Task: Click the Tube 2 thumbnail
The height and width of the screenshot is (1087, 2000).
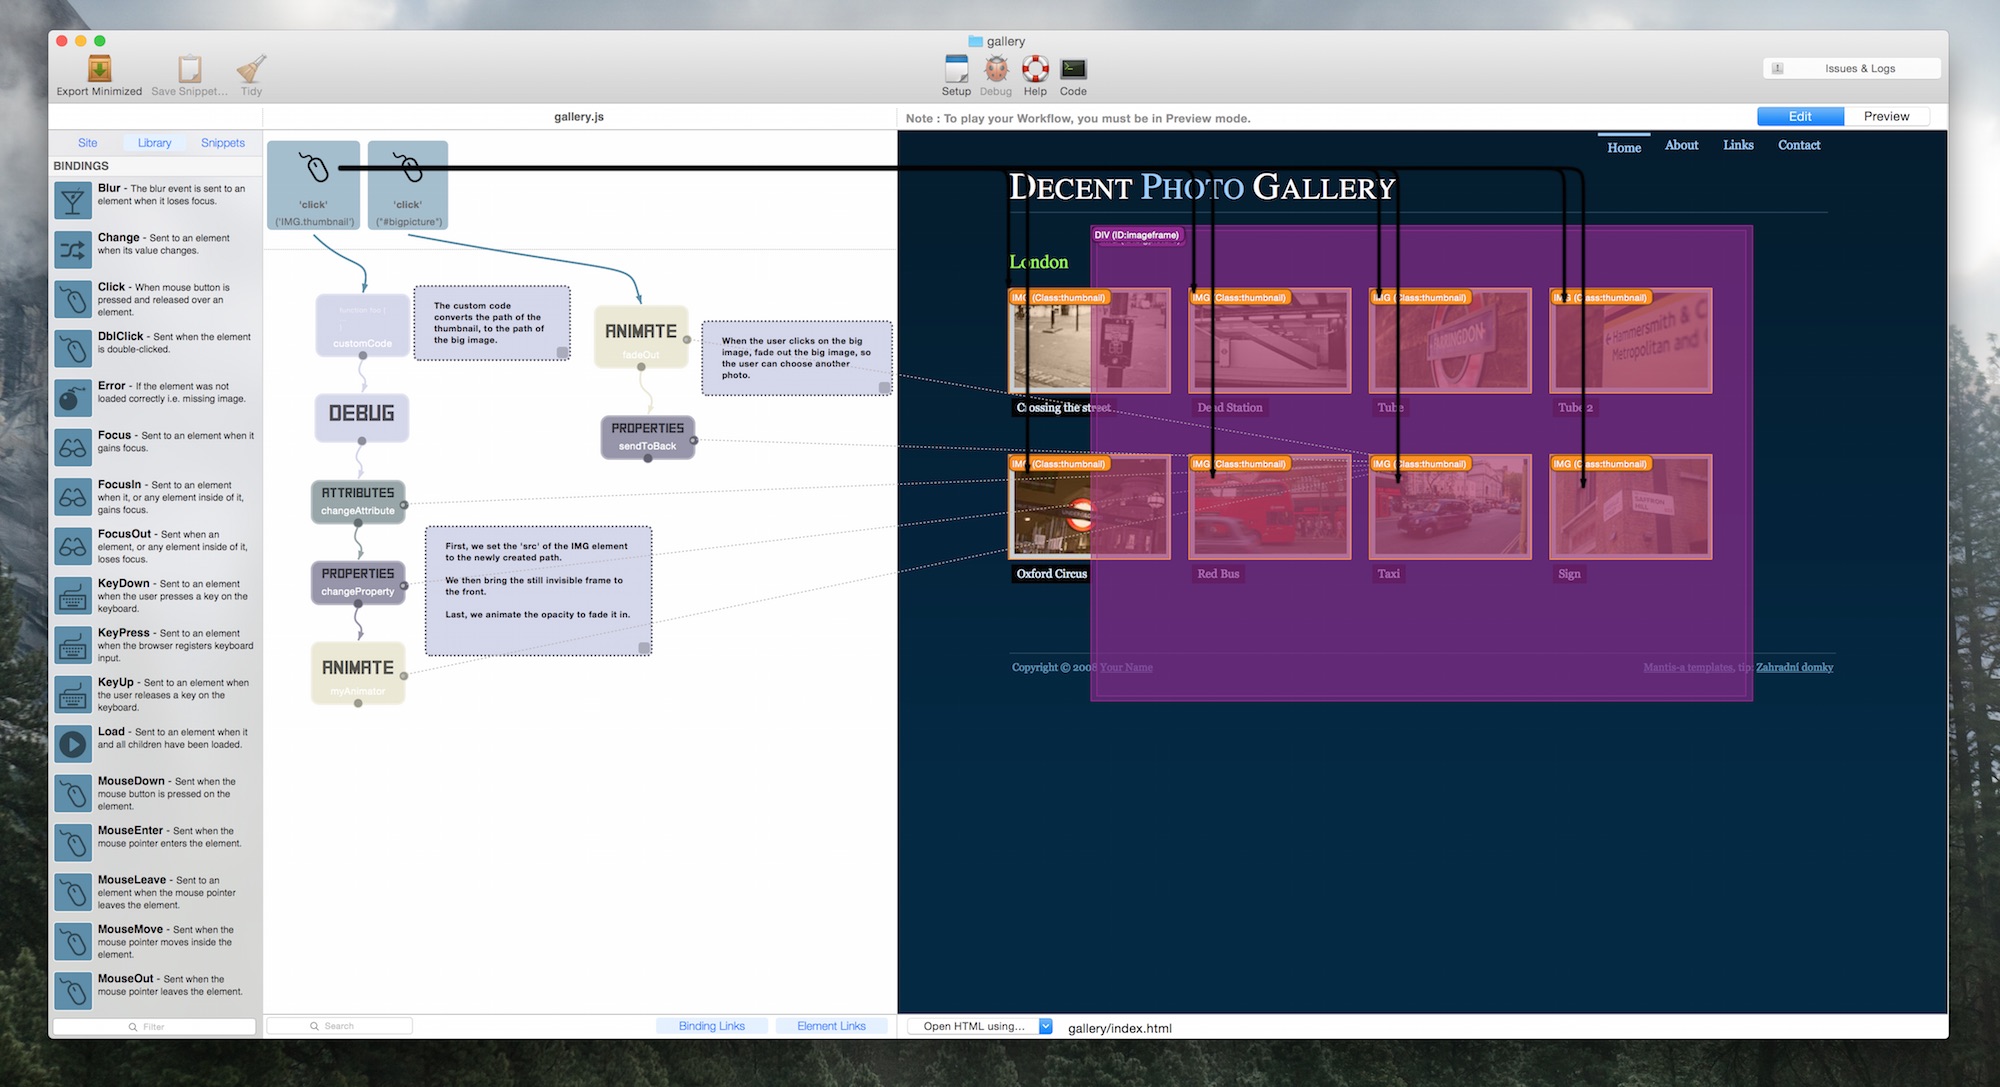Action: [x=1631, y=341]
